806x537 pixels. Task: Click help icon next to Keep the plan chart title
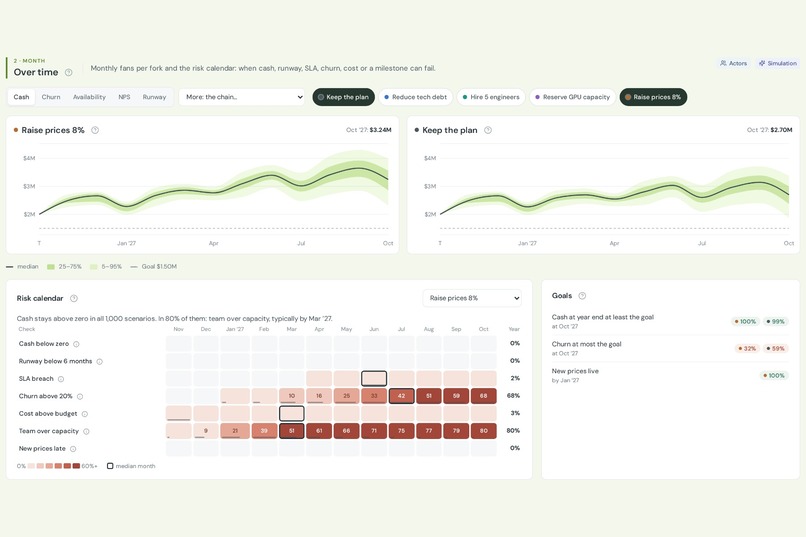coord(488,130)
